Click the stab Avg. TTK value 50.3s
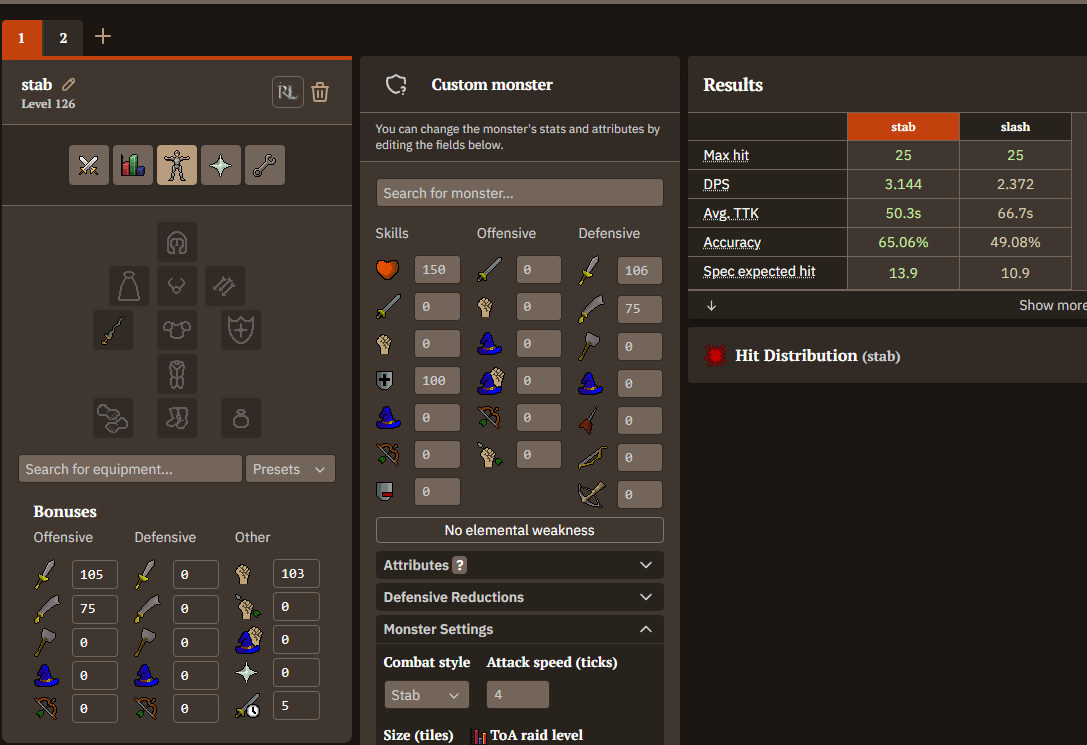This screenshot has height=745, width=1087. pyautogui.click(x=903, y=213)
